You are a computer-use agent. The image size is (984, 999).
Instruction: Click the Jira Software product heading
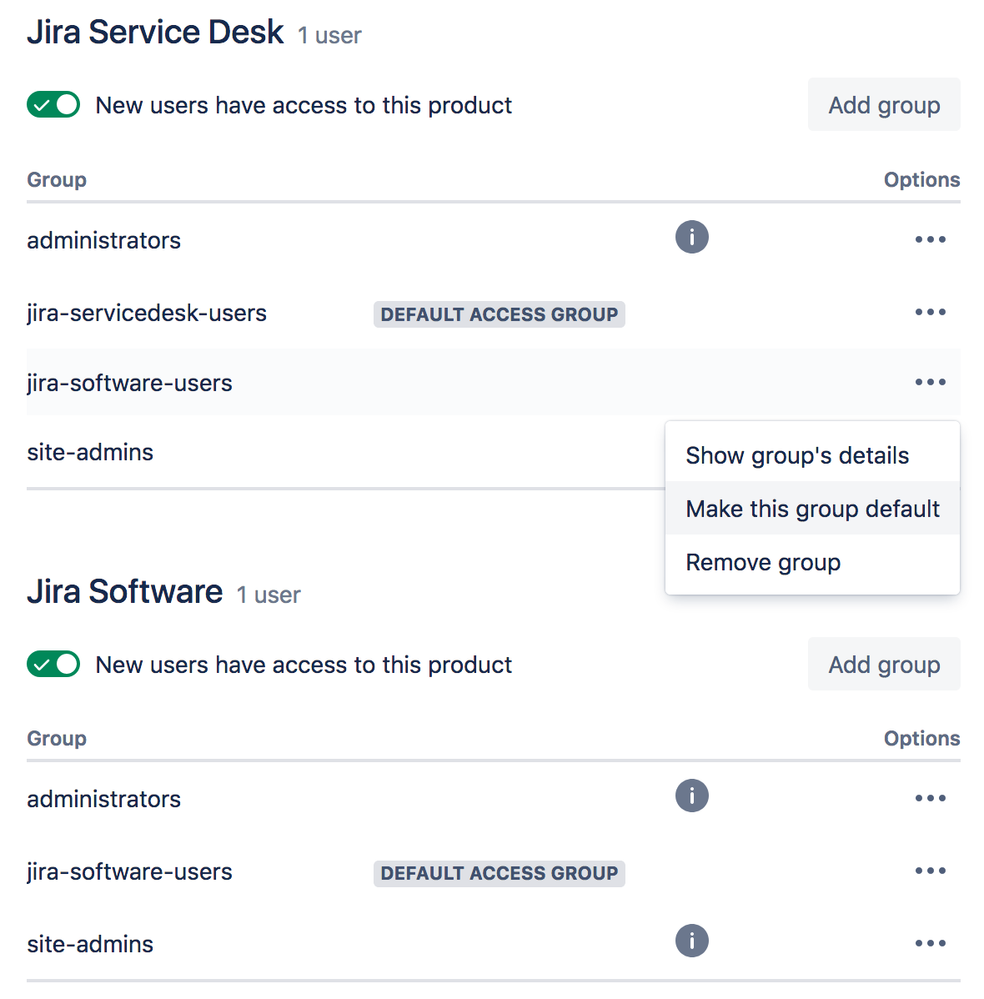[x=124, y=591]
